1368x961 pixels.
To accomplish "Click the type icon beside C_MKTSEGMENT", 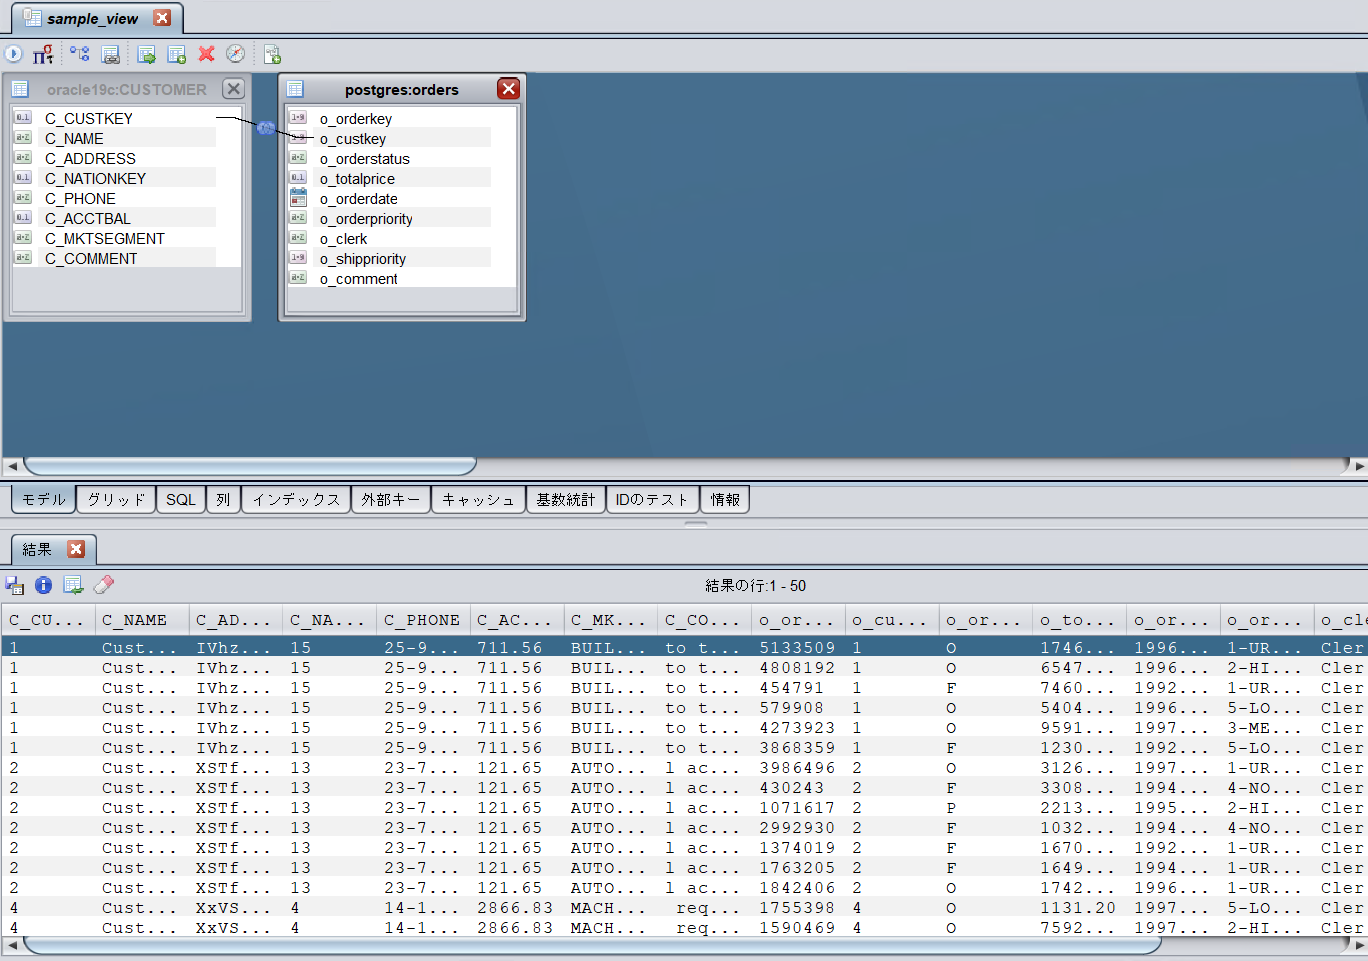I will click(23, 238).
